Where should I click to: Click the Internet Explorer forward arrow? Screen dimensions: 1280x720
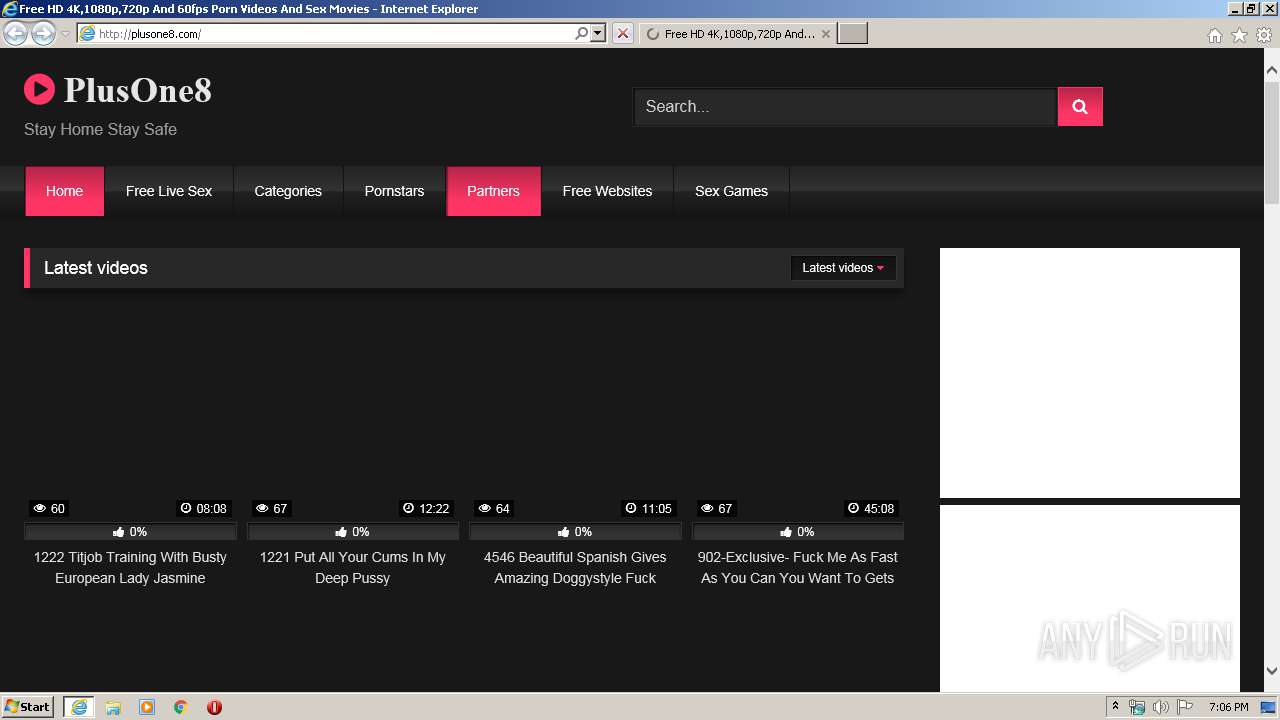tap(43, 33)
